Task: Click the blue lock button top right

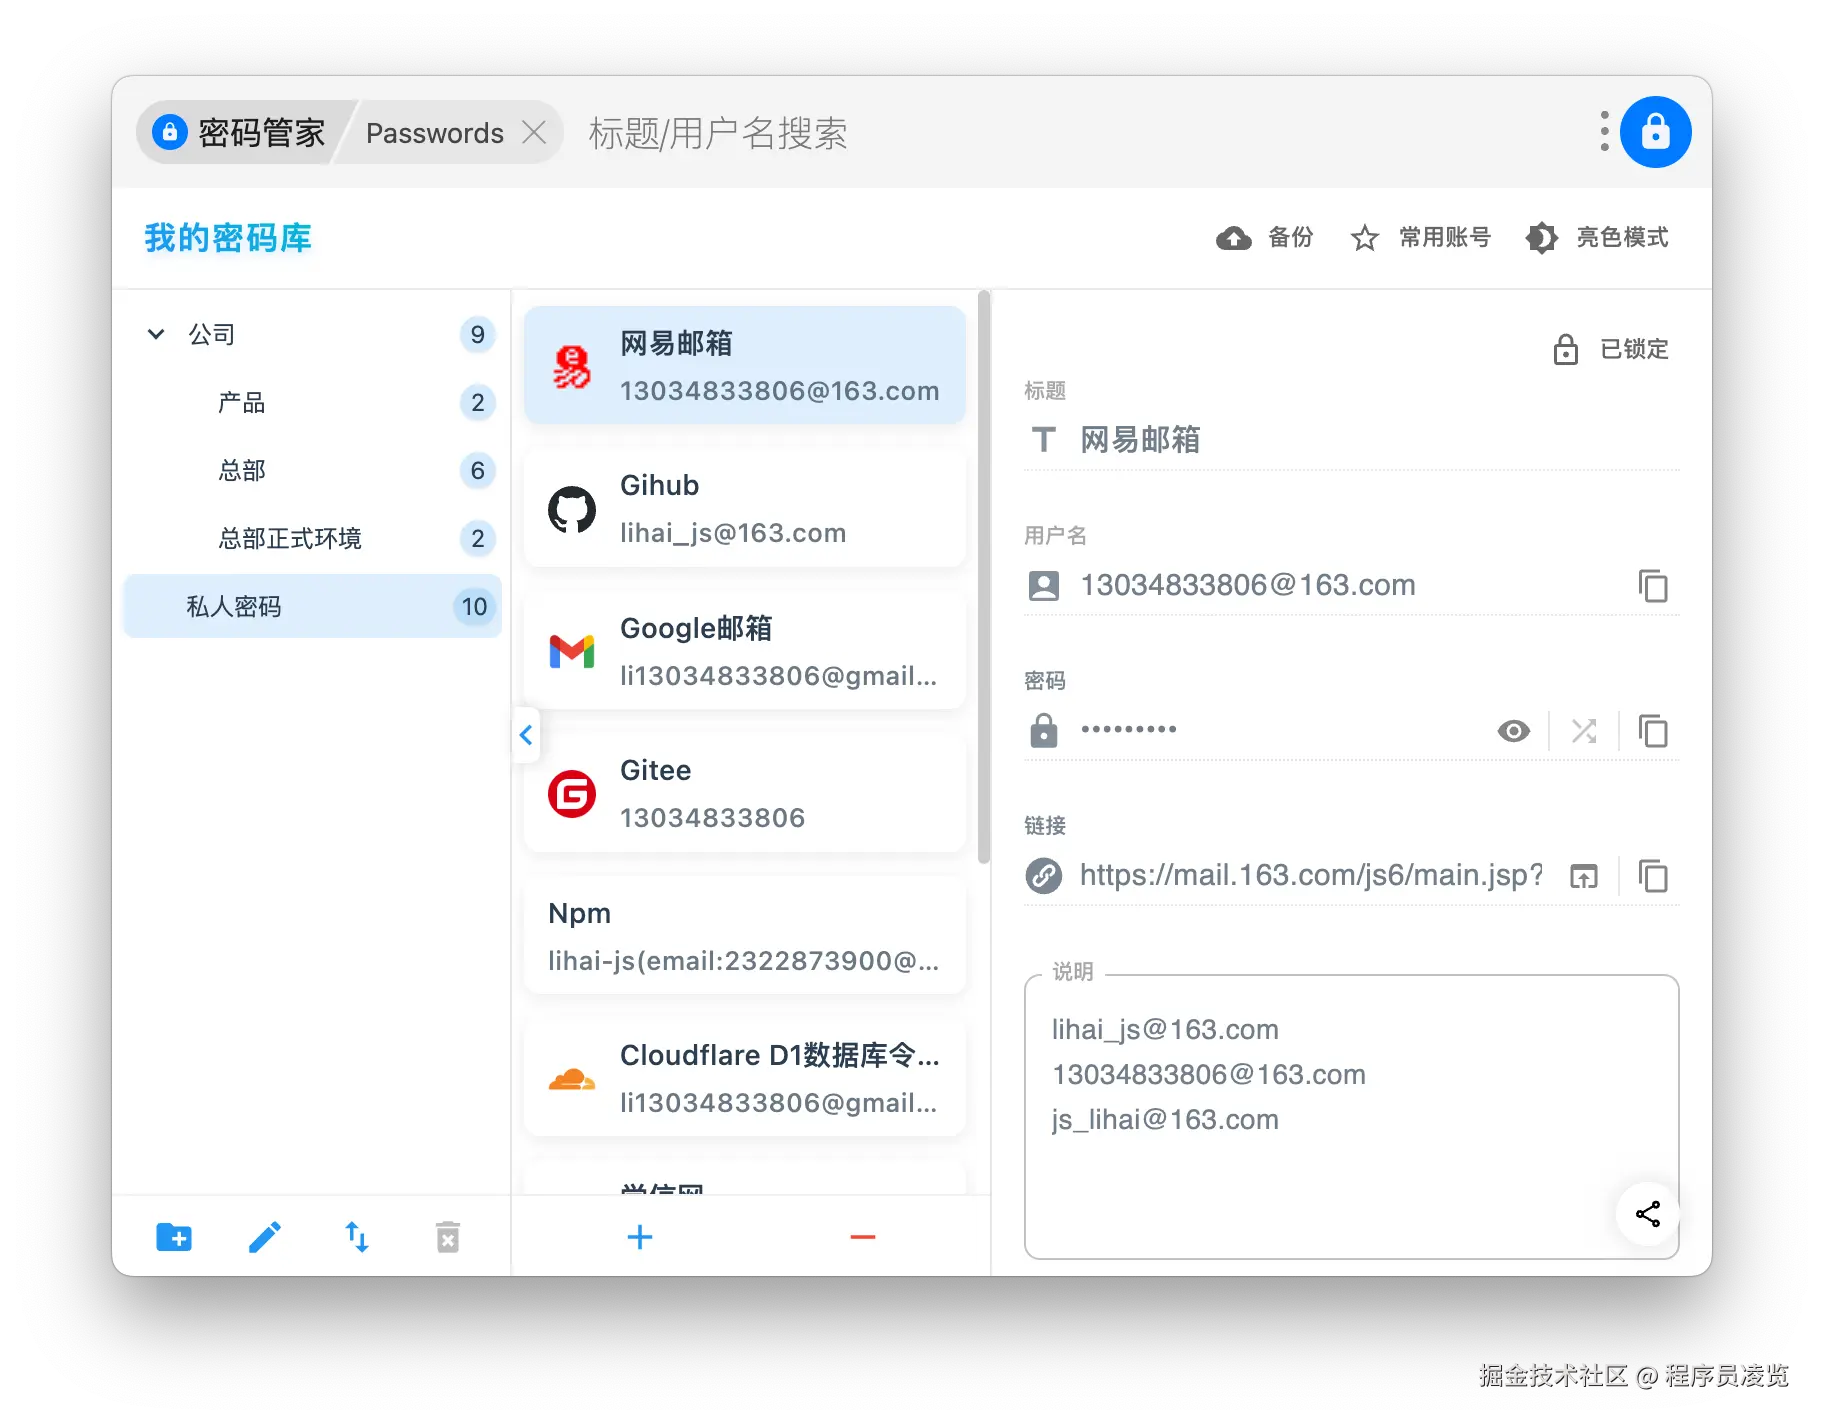Action: (x=1655, y=131)
